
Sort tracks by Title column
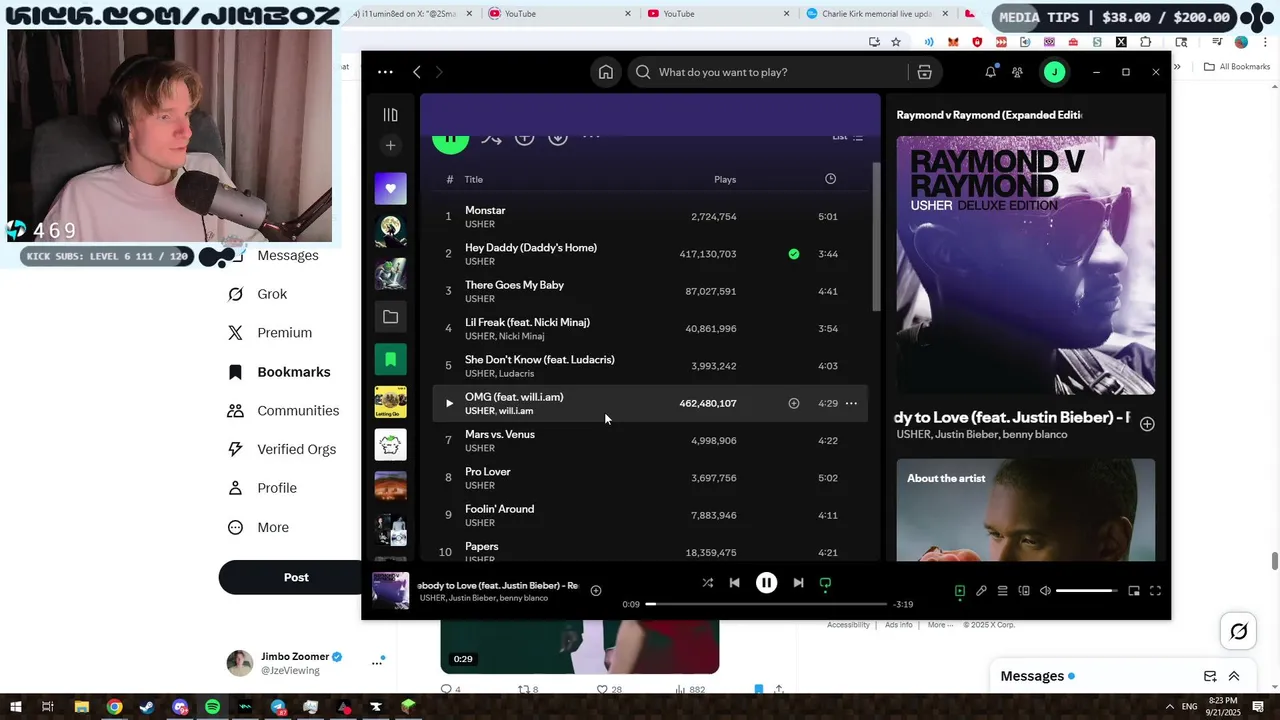(474, 180)
